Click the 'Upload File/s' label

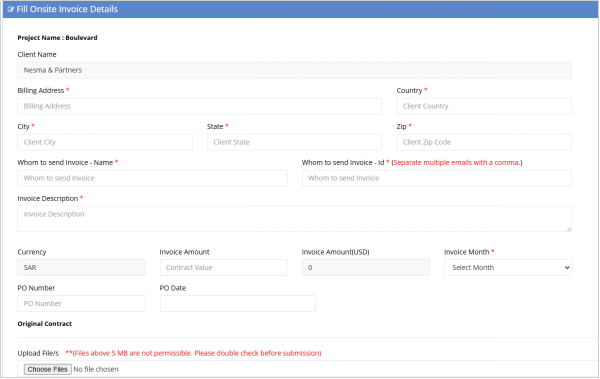[38, 353]
